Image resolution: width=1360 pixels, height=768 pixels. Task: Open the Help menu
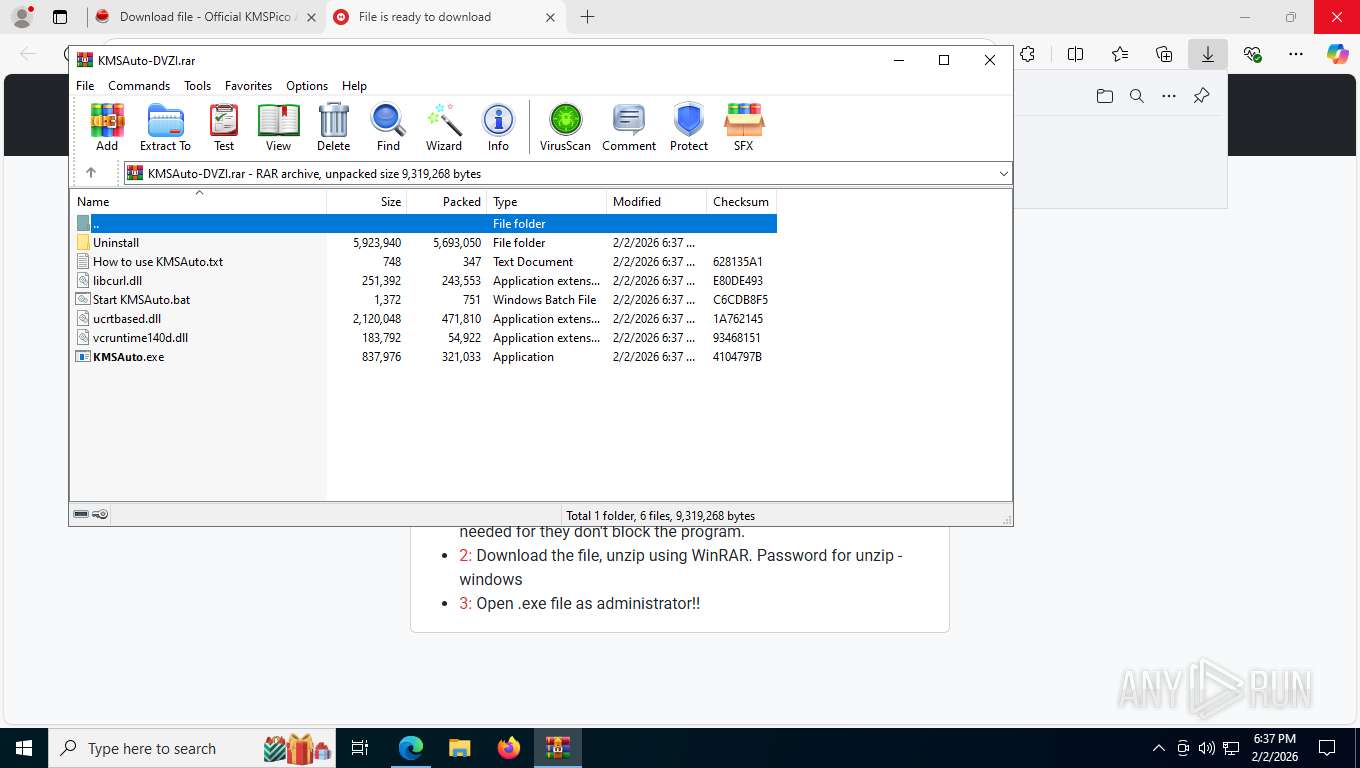pyautogui.click(x=354, y=86)
